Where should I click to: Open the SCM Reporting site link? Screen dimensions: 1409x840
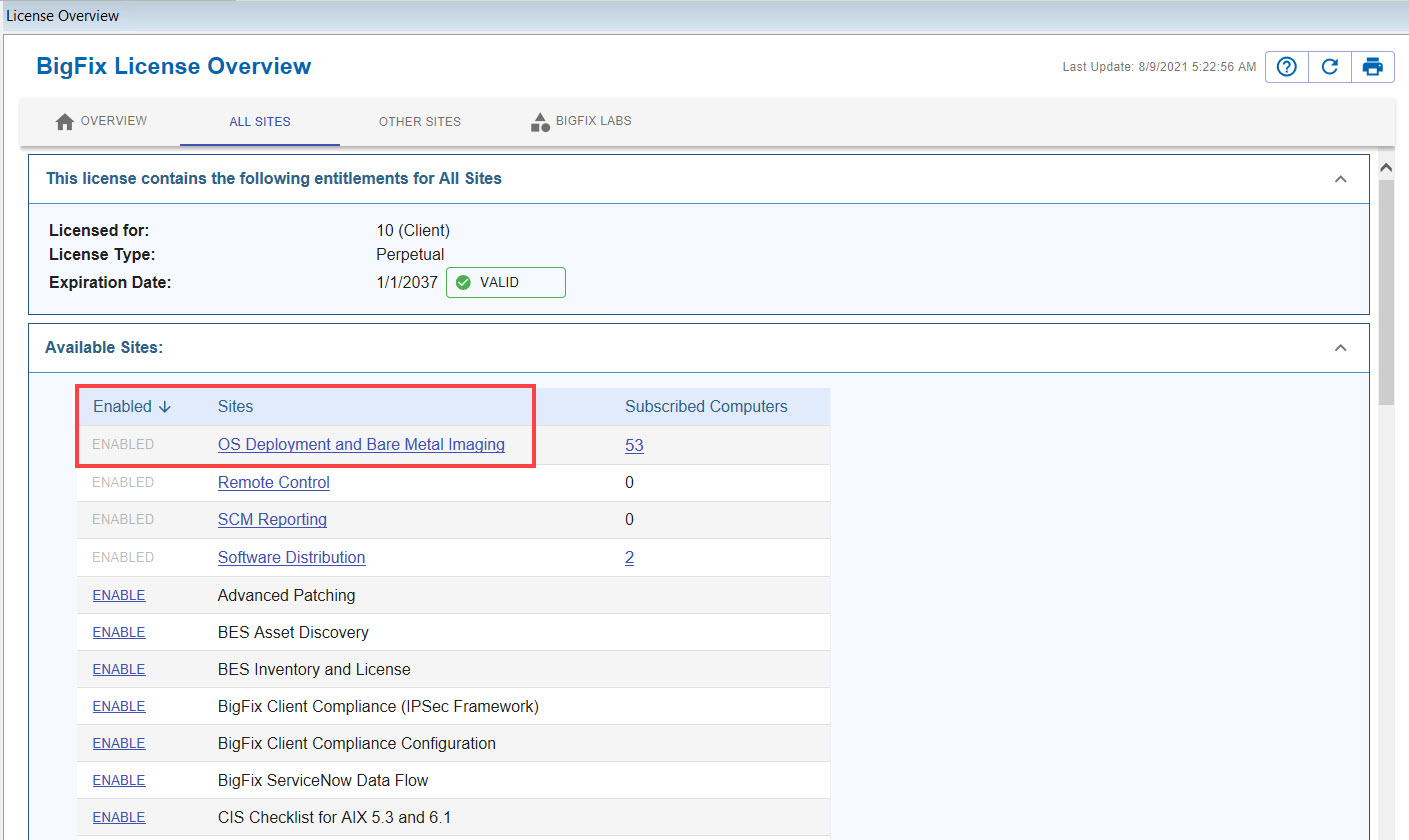click(272, 520)
